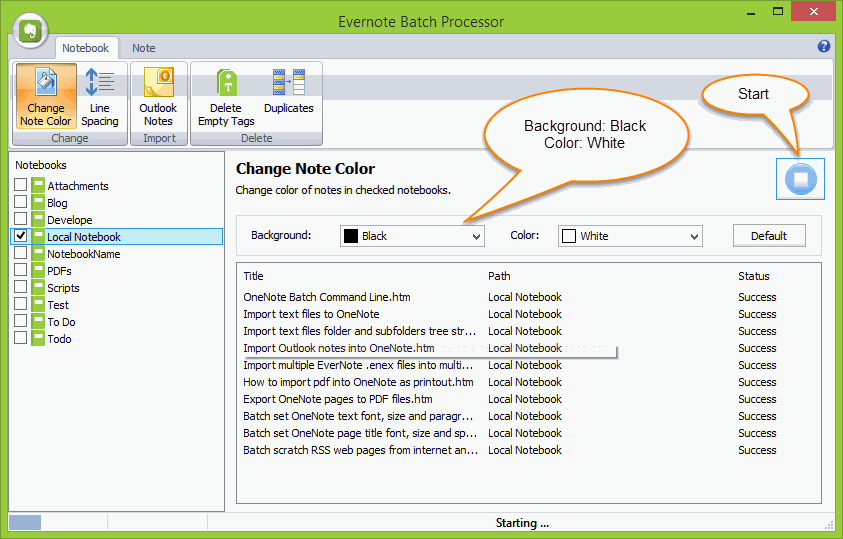Image resolution: width=843 pixels, height=539 pixels.
Task: Click the Default button
Action: (x=769, y=236)
